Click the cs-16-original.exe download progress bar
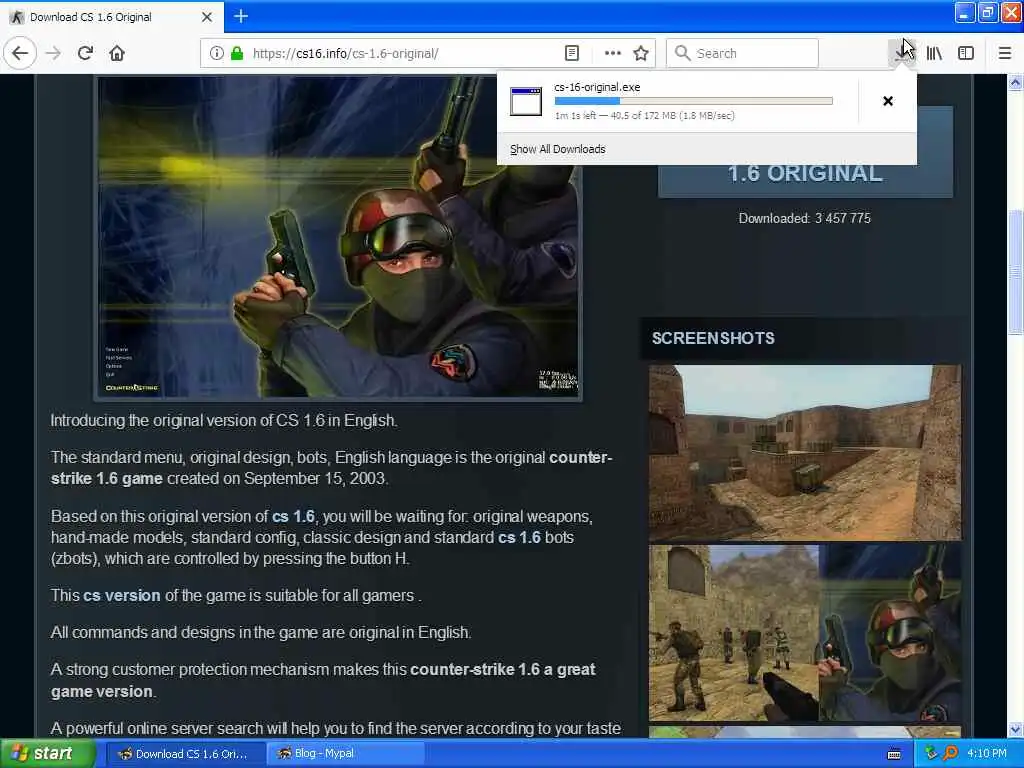1024x768 pixels. pyautogui.click(x=694, y=101)
